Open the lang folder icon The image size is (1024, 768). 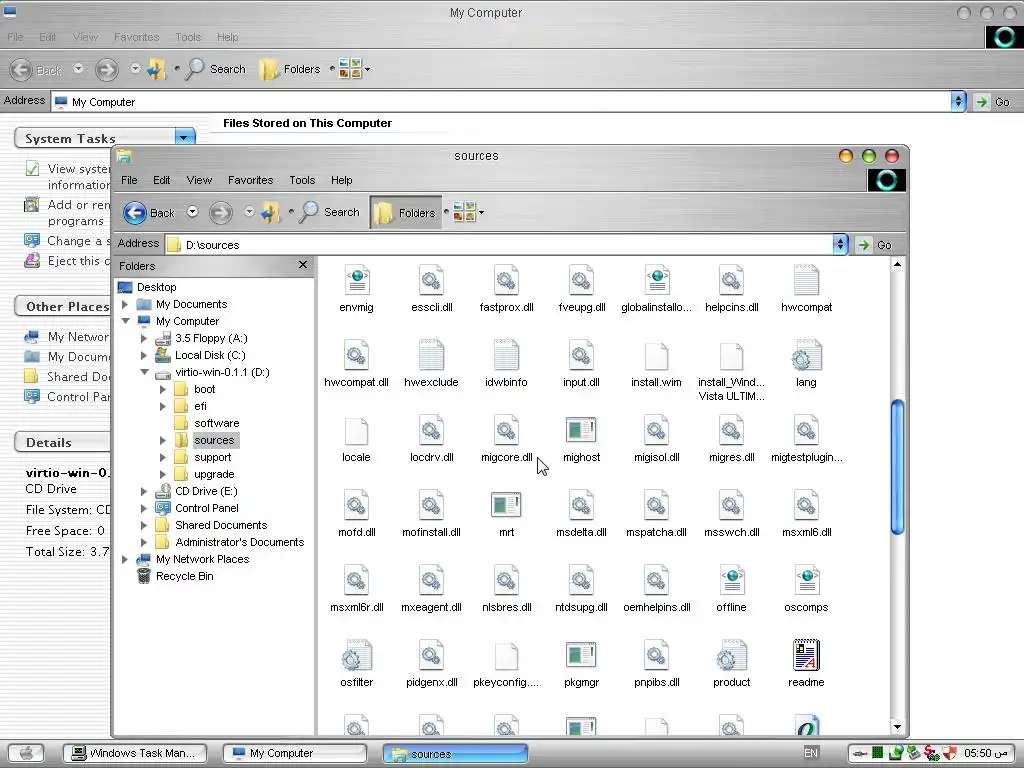(806, 356)
